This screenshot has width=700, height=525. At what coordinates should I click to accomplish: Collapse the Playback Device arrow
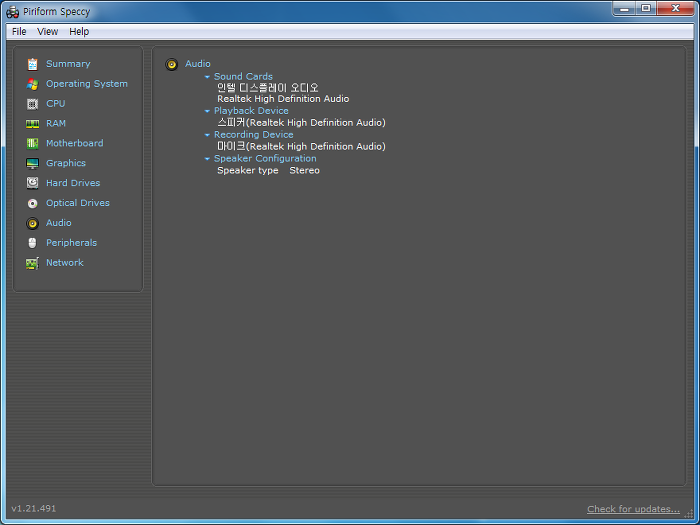(x=207, y=111)
